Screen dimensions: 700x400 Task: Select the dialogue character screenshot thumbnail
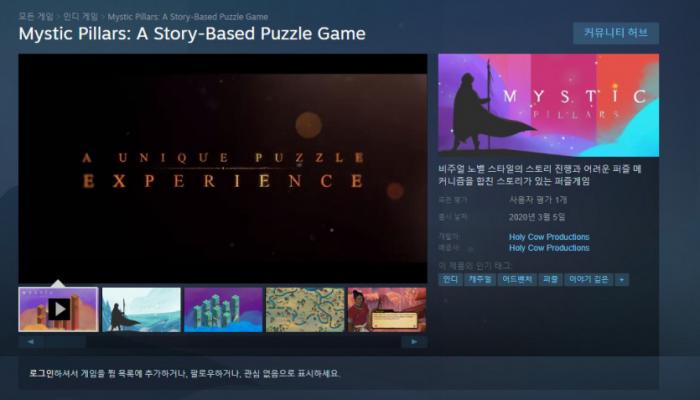click(x=387, y=309)
